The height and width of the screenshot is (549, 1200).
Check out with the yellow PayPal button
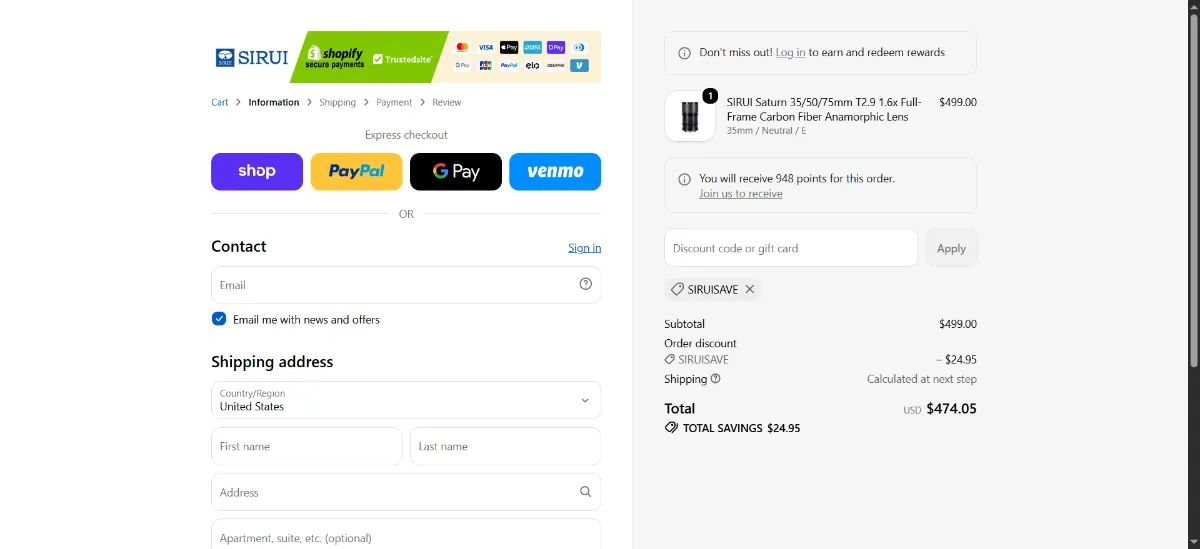356,171
